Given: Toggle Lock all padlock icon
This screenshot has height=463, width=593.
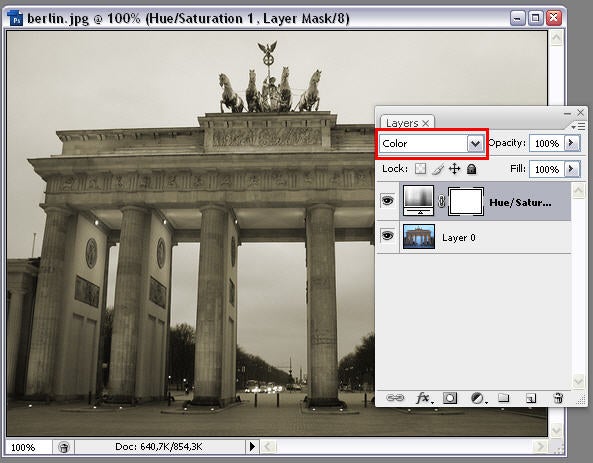Looking at the screenshot, I should point(471,169).
